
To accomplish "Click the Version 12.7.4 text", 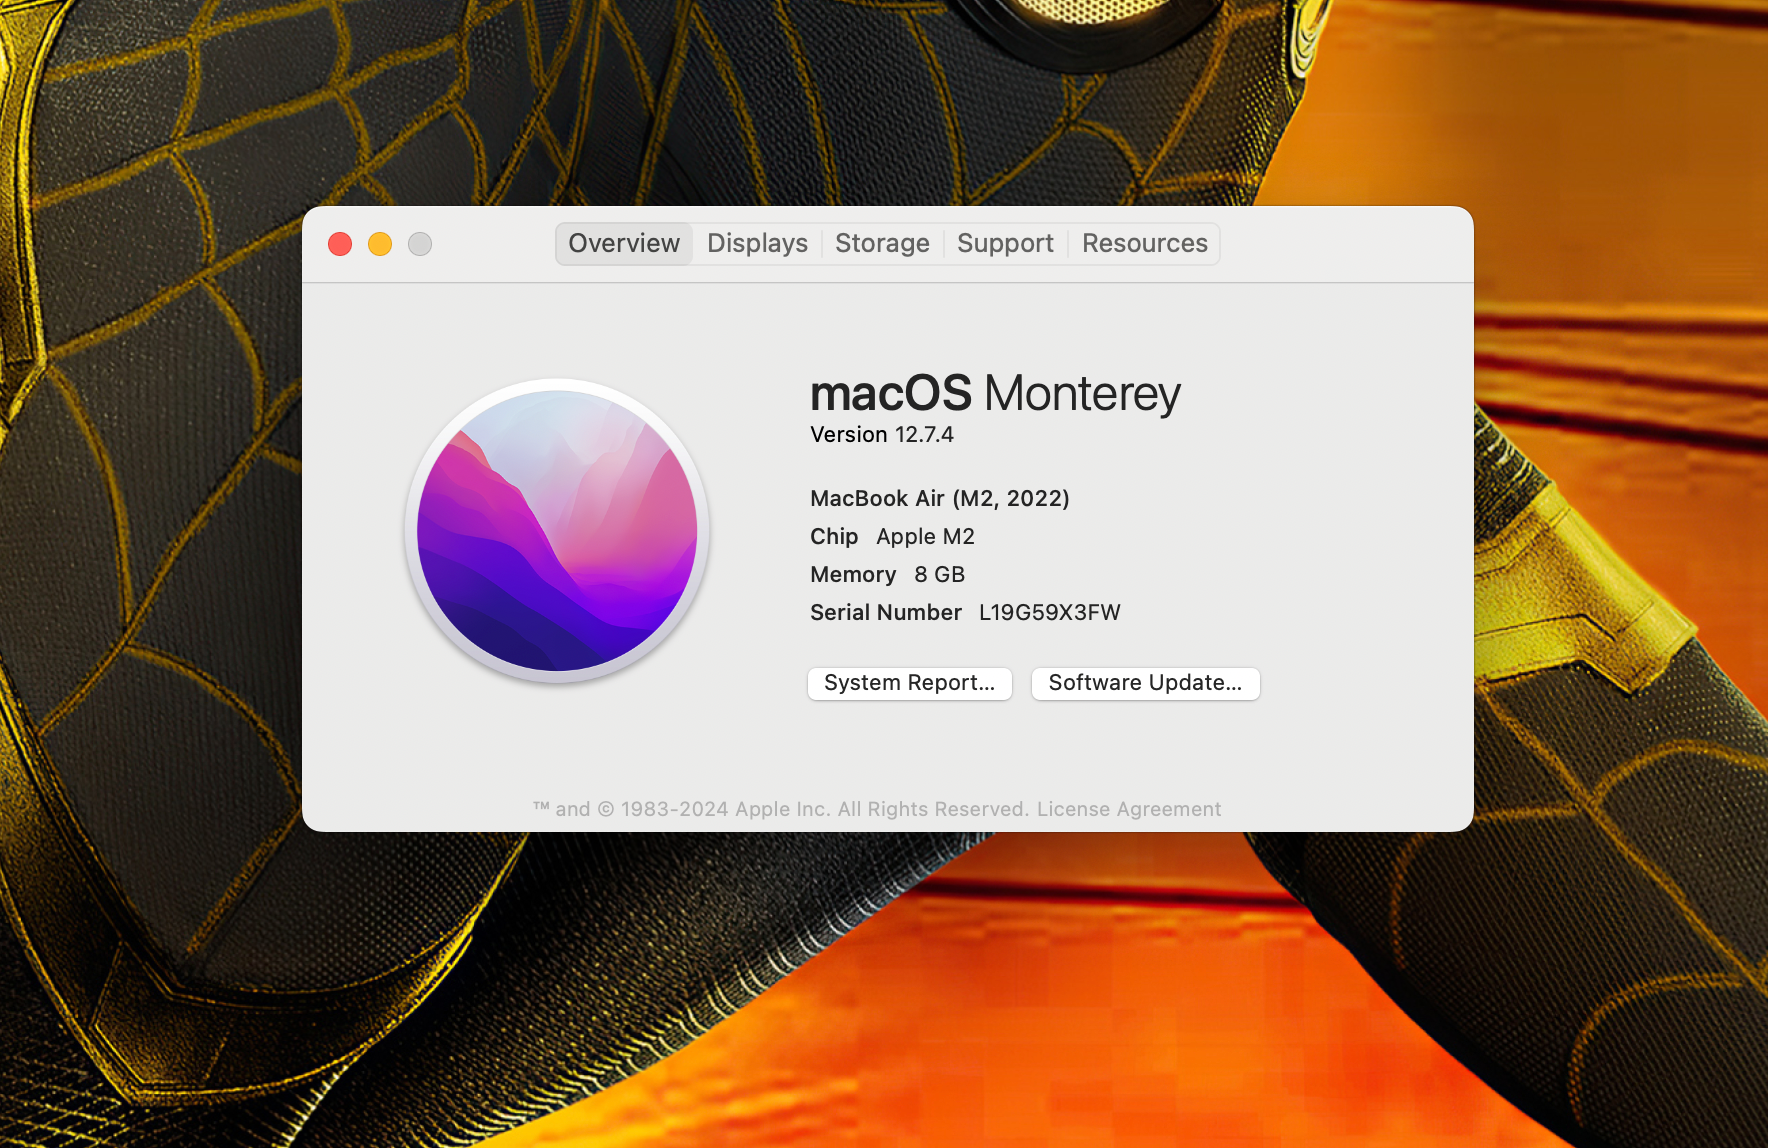I will [x=881, y=435].
